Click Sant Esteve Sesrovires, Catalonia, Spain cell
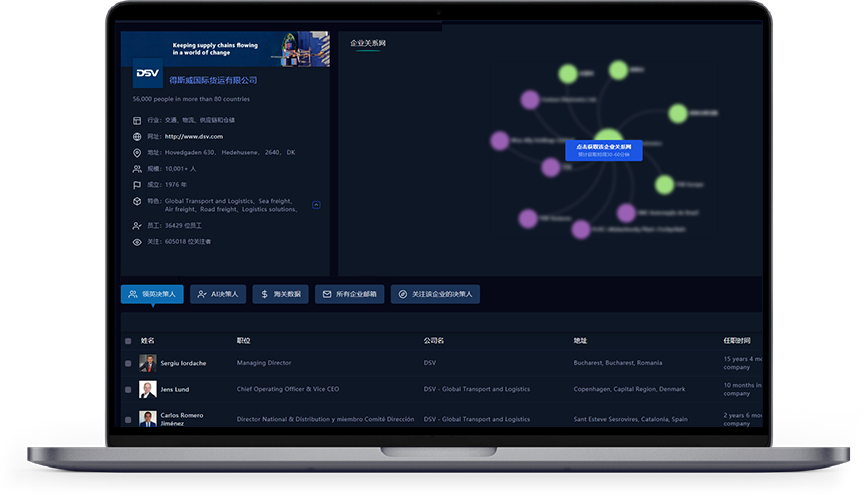This screenshot has width=864, height=496. pyautogui.click(x=630, y=419)
